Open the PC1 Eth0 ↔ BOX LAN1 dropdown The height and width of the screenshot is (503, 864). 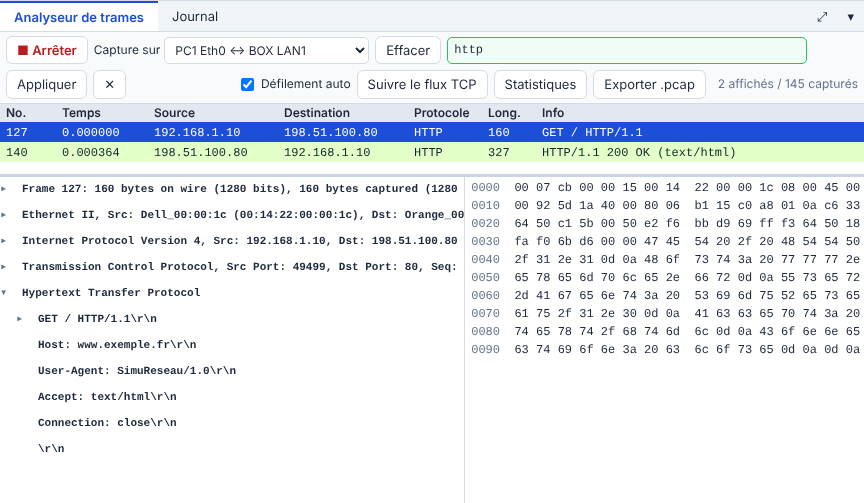(267, 51)
